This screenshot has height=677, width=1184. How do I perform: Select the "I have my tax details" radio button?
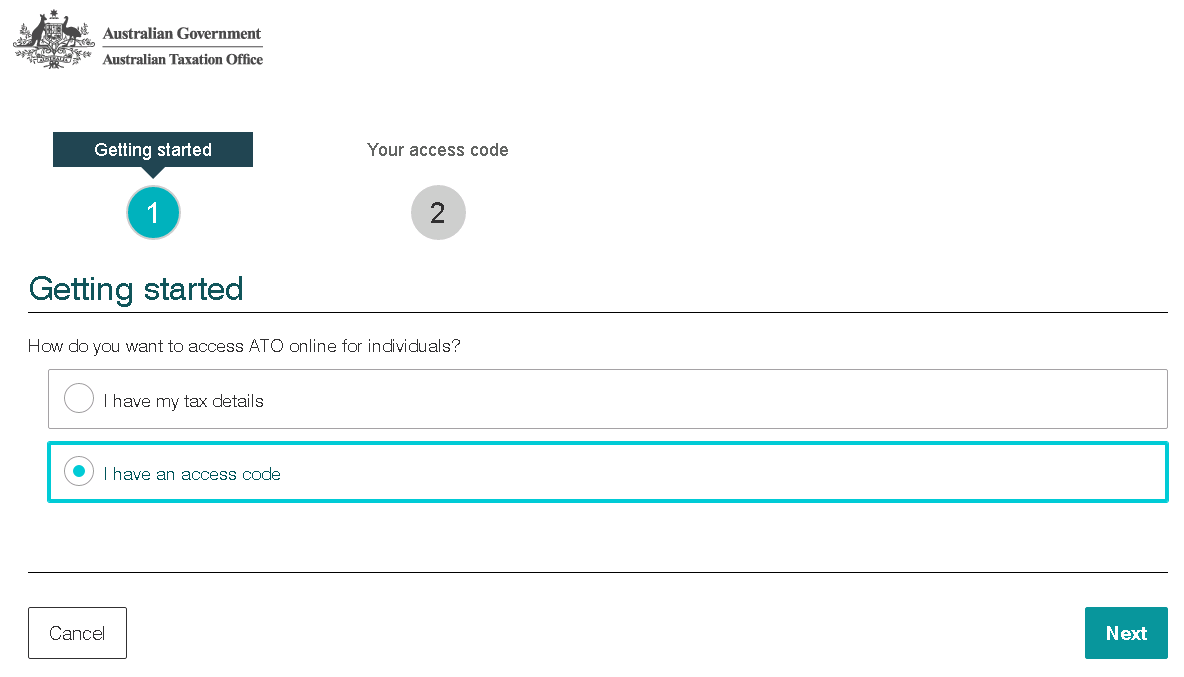tap(79, 399)
